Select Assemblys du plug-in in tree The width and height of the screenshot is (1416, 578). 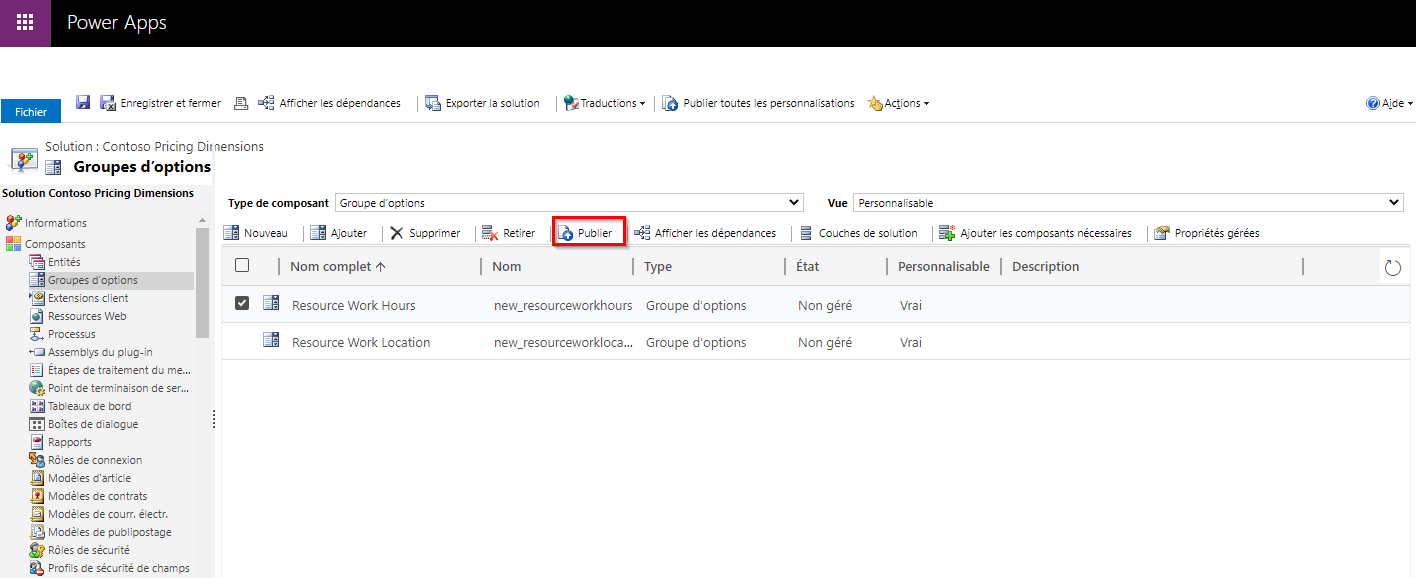pyautogui.click(x=100, y=352)
